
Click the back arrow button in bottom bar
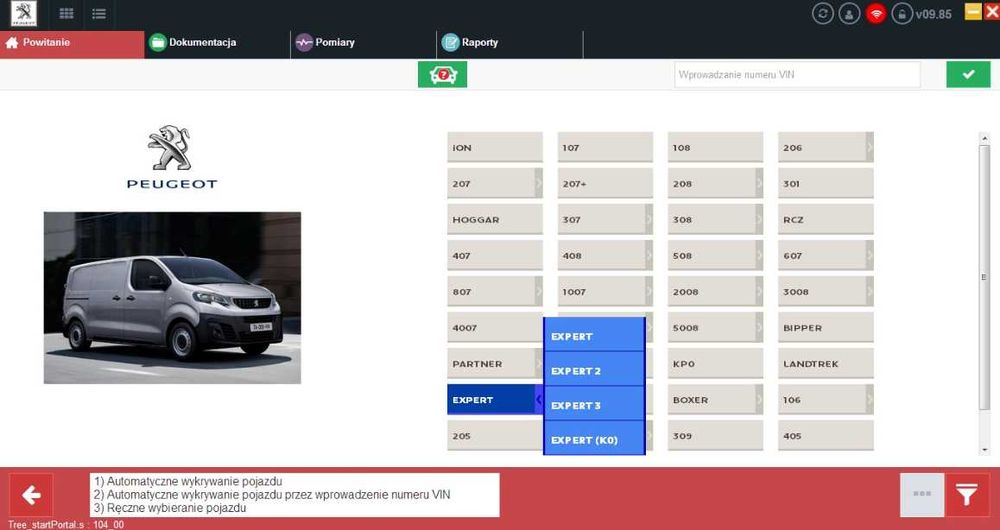click(x=31, y=495)
